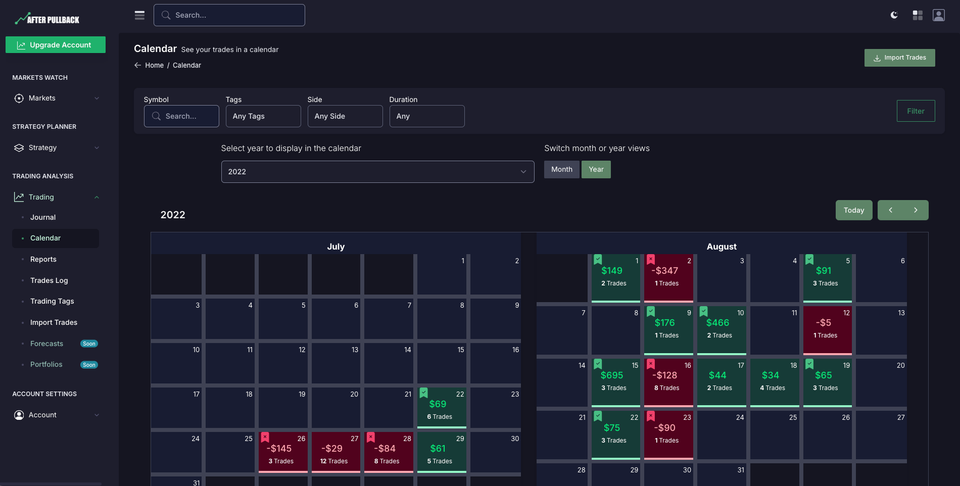Open Journal in the sidebar

coord(43,217)
